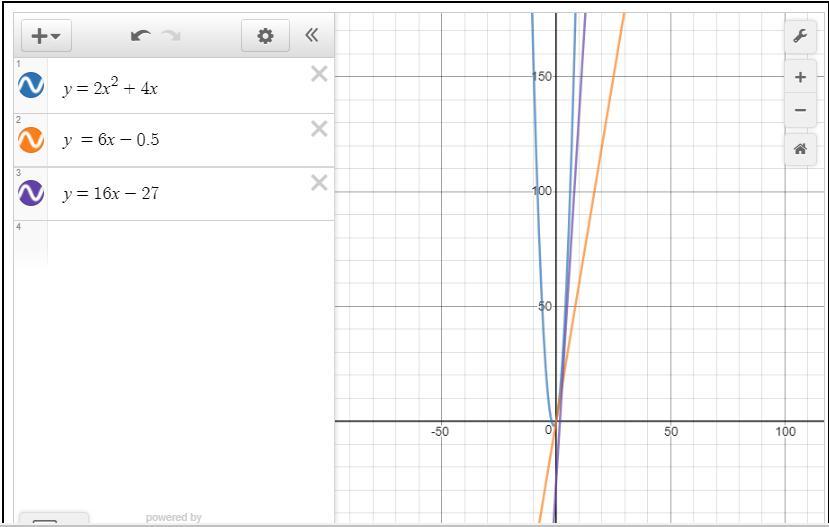Image resolution: width=829 pixels, height=527 pixels.
Task: Toggle visibility of y=16x−27 graph
Action: coord(31,193)
